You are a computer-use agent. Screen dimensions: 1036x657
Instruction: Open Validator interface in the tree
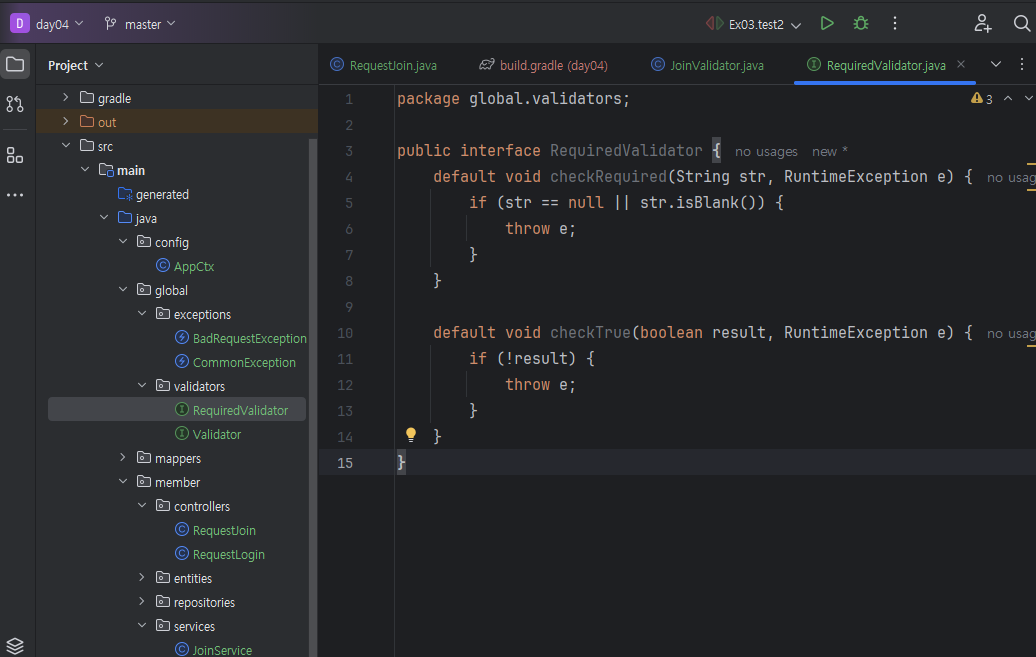pos(216,434)
